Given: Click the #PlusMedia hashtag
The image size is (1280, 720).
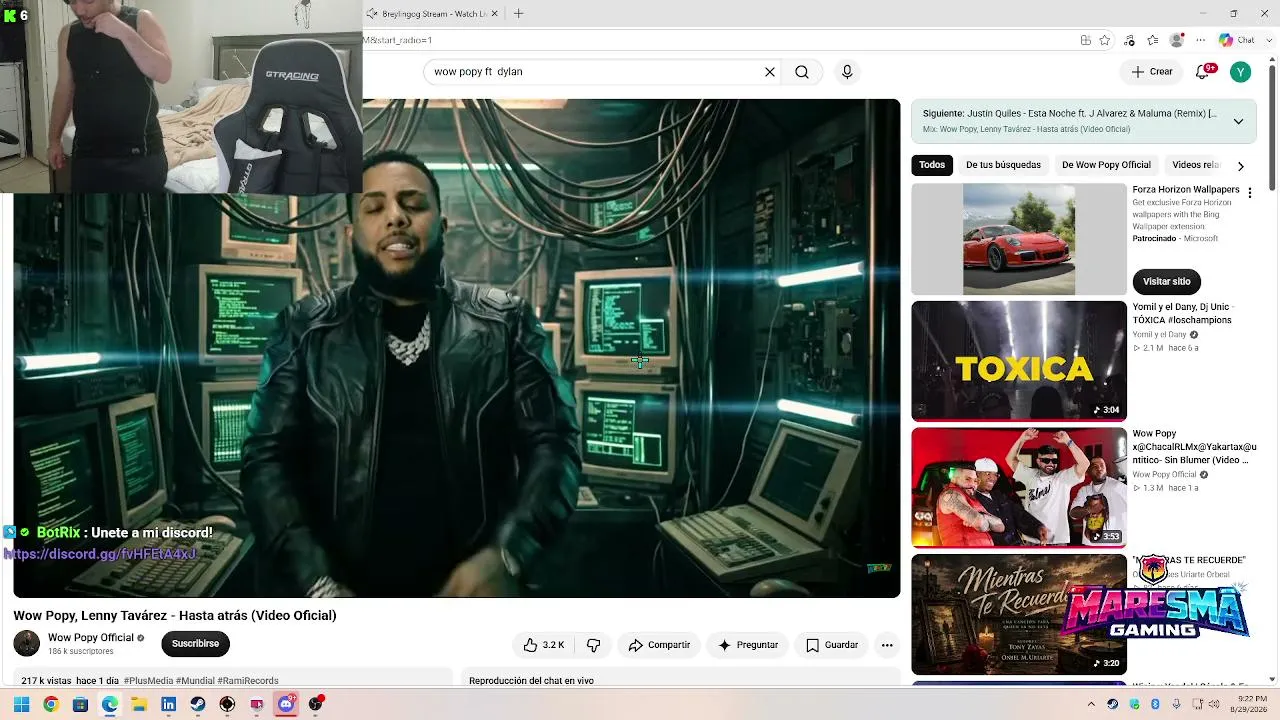Looking at the screenshot, I should coord(148,681).
